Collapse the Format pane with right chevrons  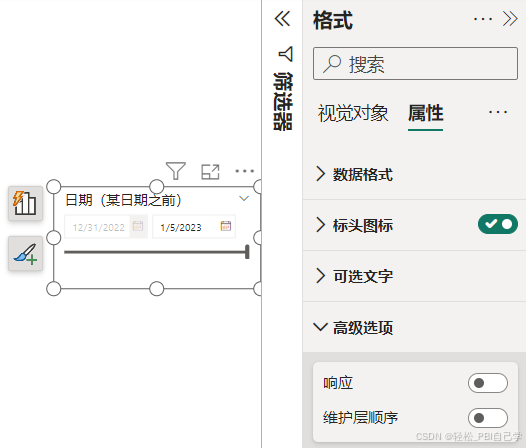pos(510,18)
